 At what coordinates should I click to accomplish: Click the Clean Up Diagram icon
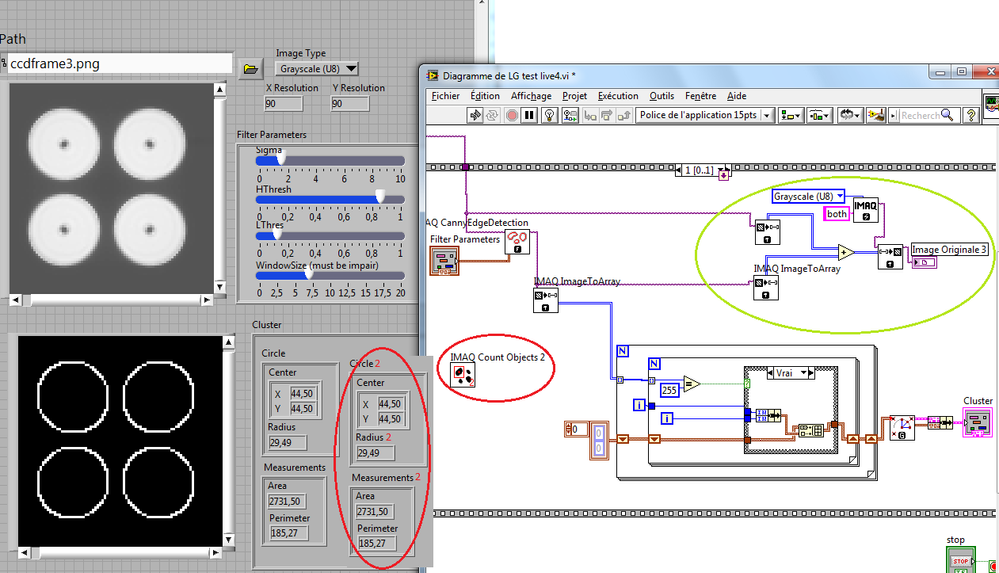(876, 115)
